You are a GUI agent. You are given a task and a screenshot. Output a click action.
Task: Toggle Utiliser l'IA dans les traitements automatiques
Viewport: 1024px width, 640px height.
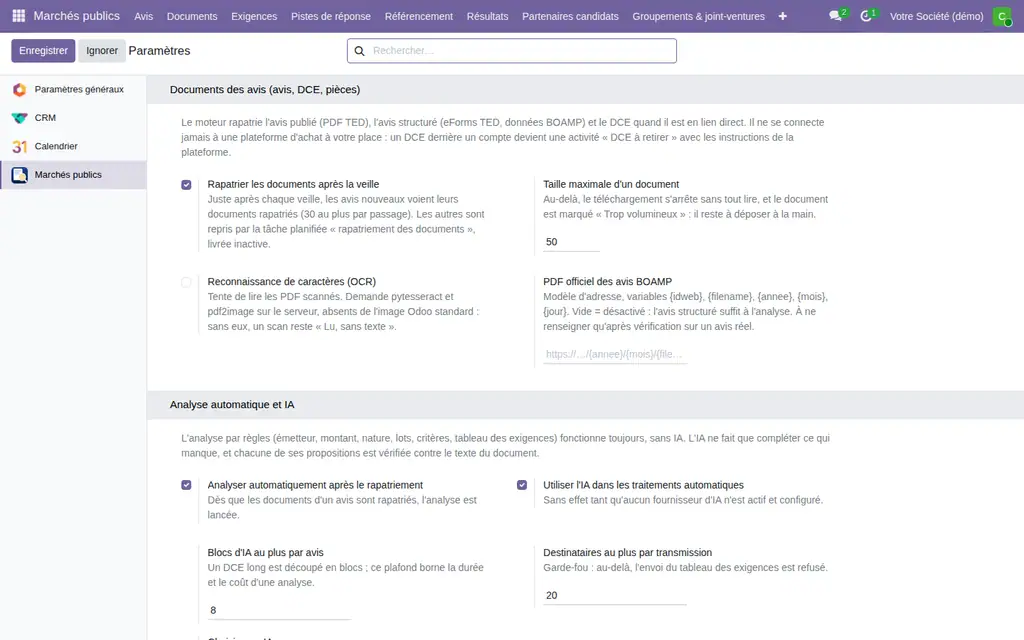(522, 485)
